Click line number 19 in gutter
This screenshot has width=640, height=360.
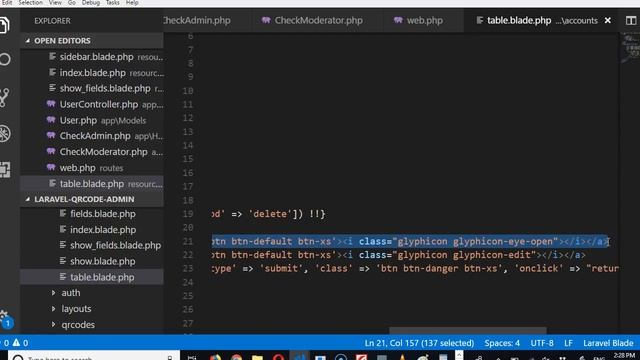coord(187,214)
